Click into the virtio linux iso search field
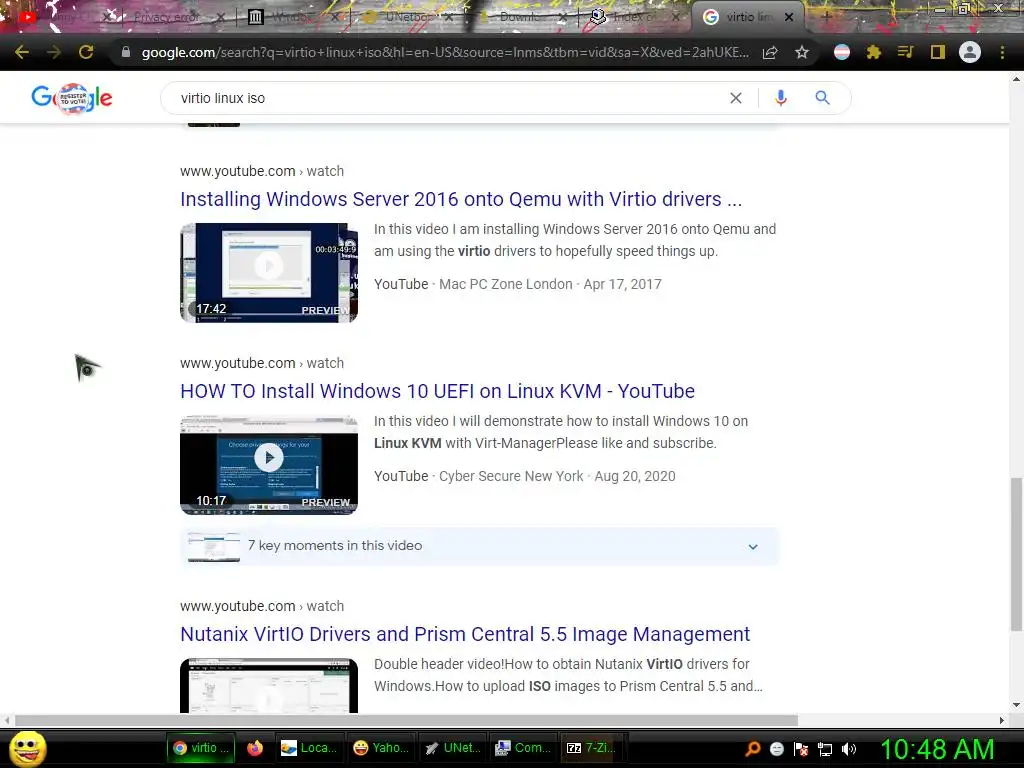The image size is (1024, 768). pyautogui.click(x=451, y=98)
